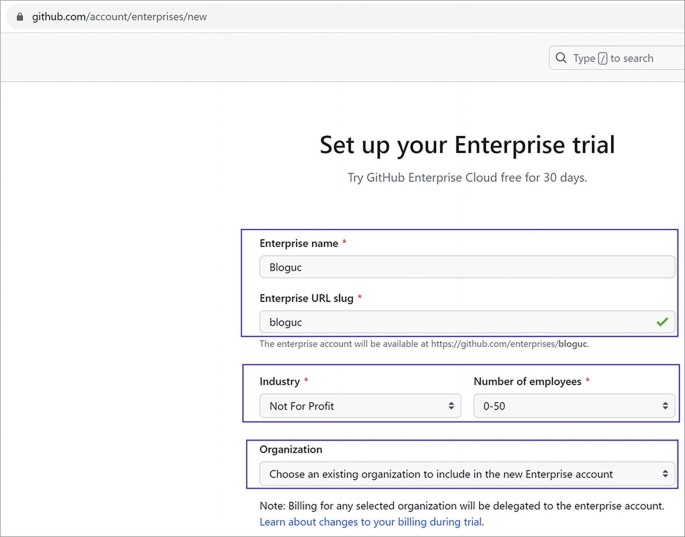Click the 'Note: Billing for any selected organization' text
685x537 pixels.
[x=462, y=506]
